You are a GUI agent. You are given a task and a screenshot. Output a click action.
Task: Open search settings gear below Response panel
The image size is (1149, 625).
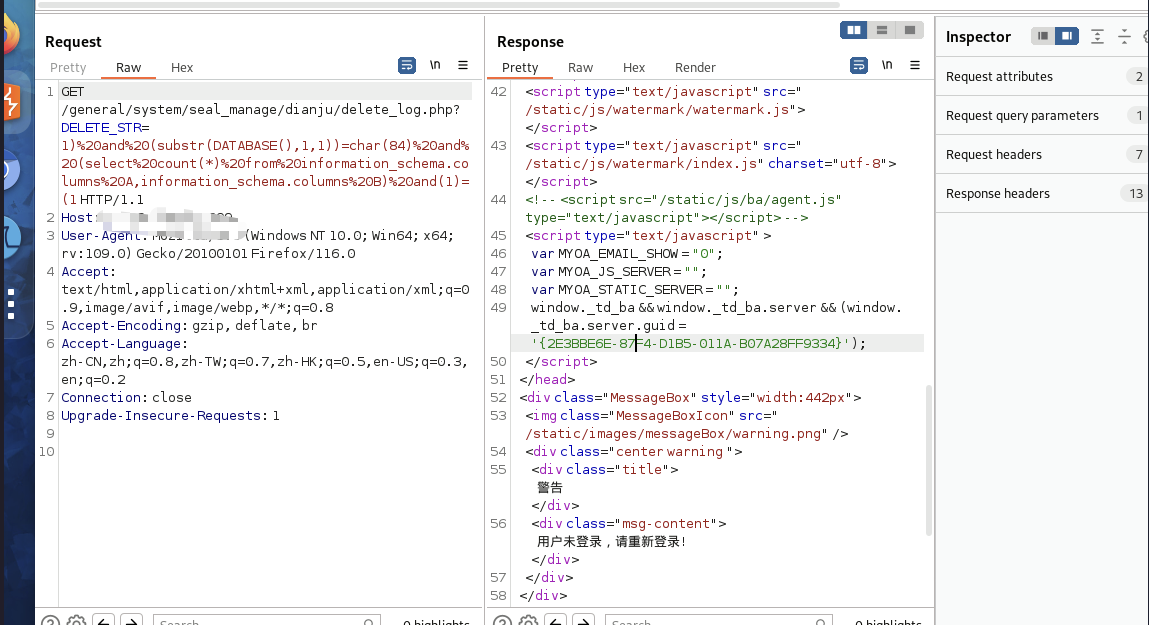tap(528, 621)
